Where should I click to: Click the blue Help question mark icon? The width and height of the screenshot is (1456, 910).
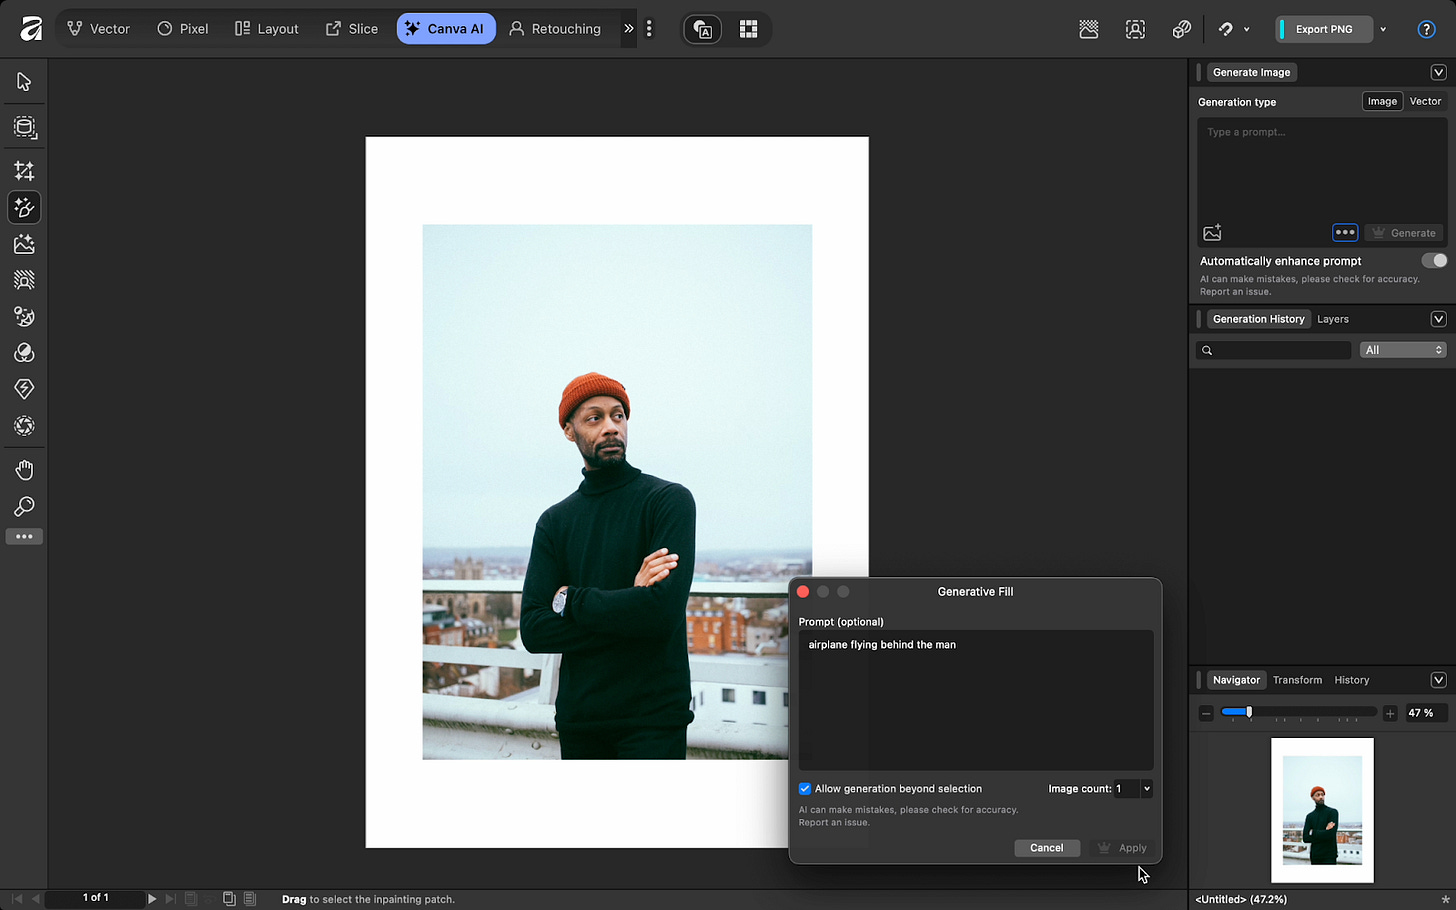point(1426,29)
